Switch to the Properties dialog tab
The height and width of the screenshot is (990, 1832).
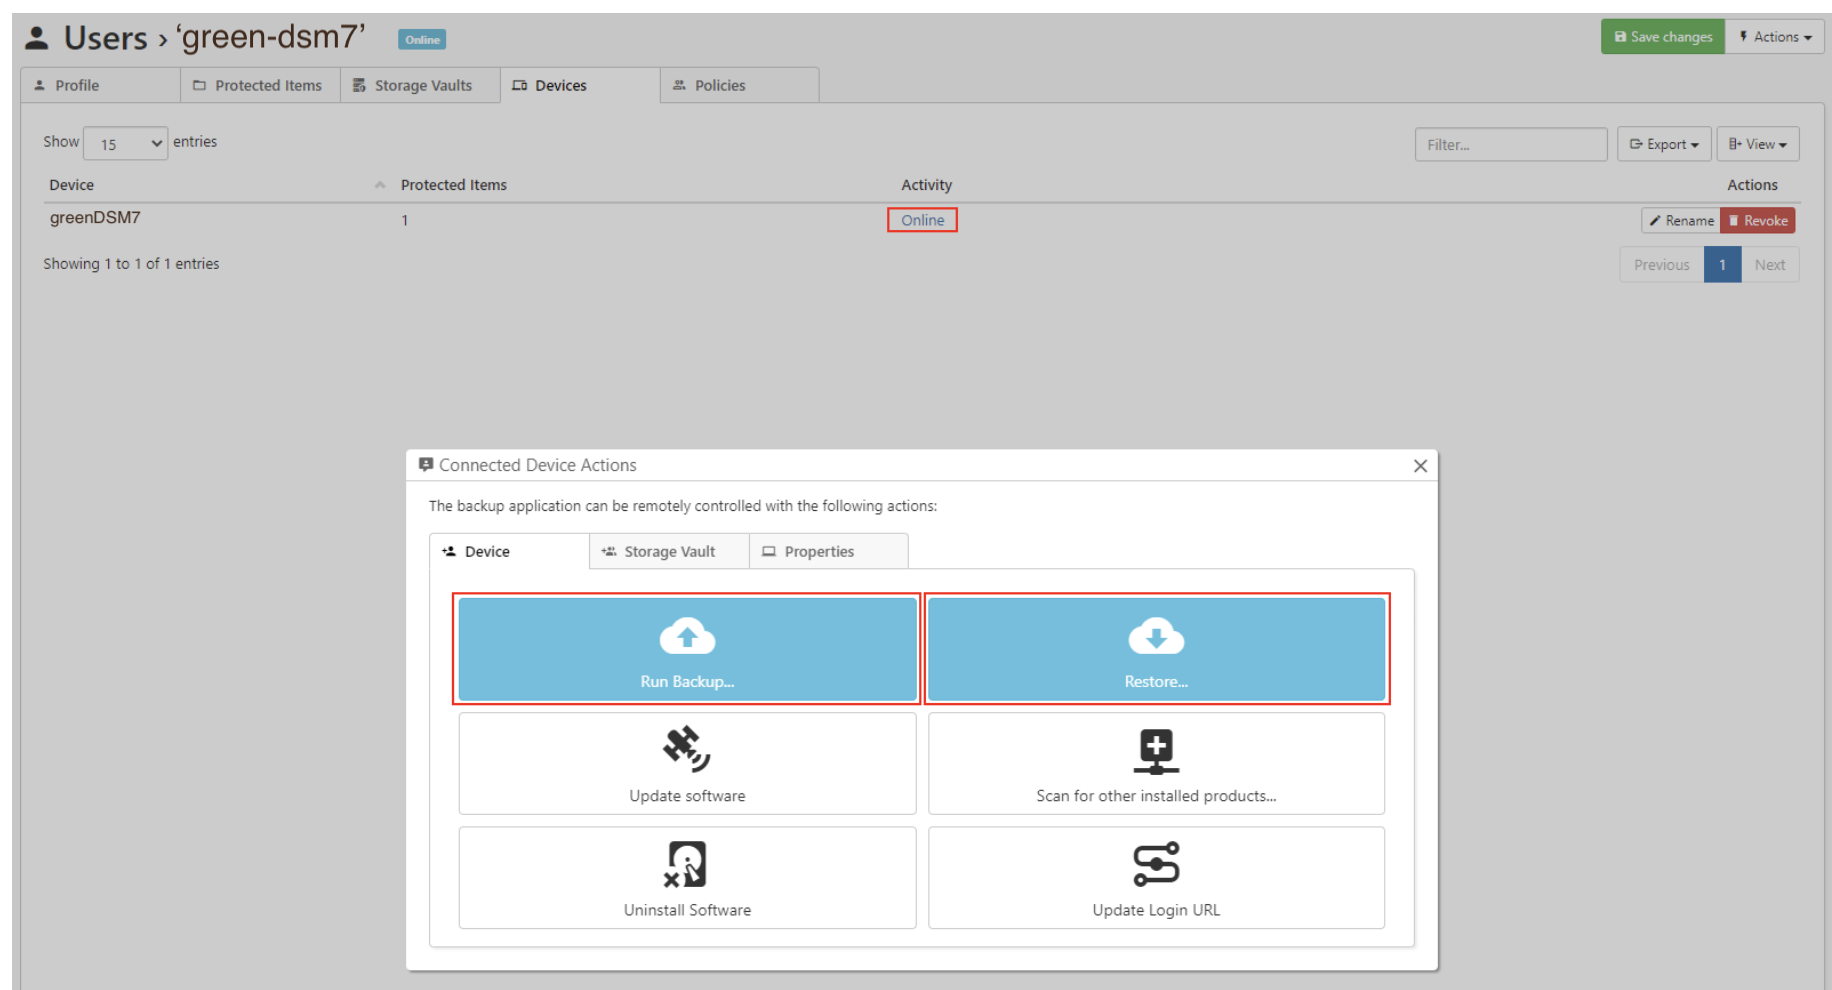pyautogui.click(x=818, y=552)
